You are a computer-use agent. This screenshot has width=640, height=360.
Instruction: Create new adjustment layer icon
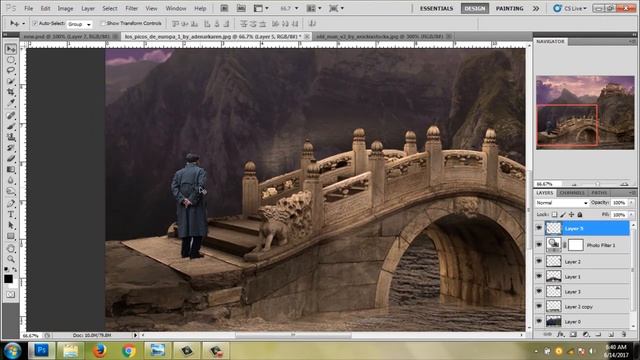(586, 334)
